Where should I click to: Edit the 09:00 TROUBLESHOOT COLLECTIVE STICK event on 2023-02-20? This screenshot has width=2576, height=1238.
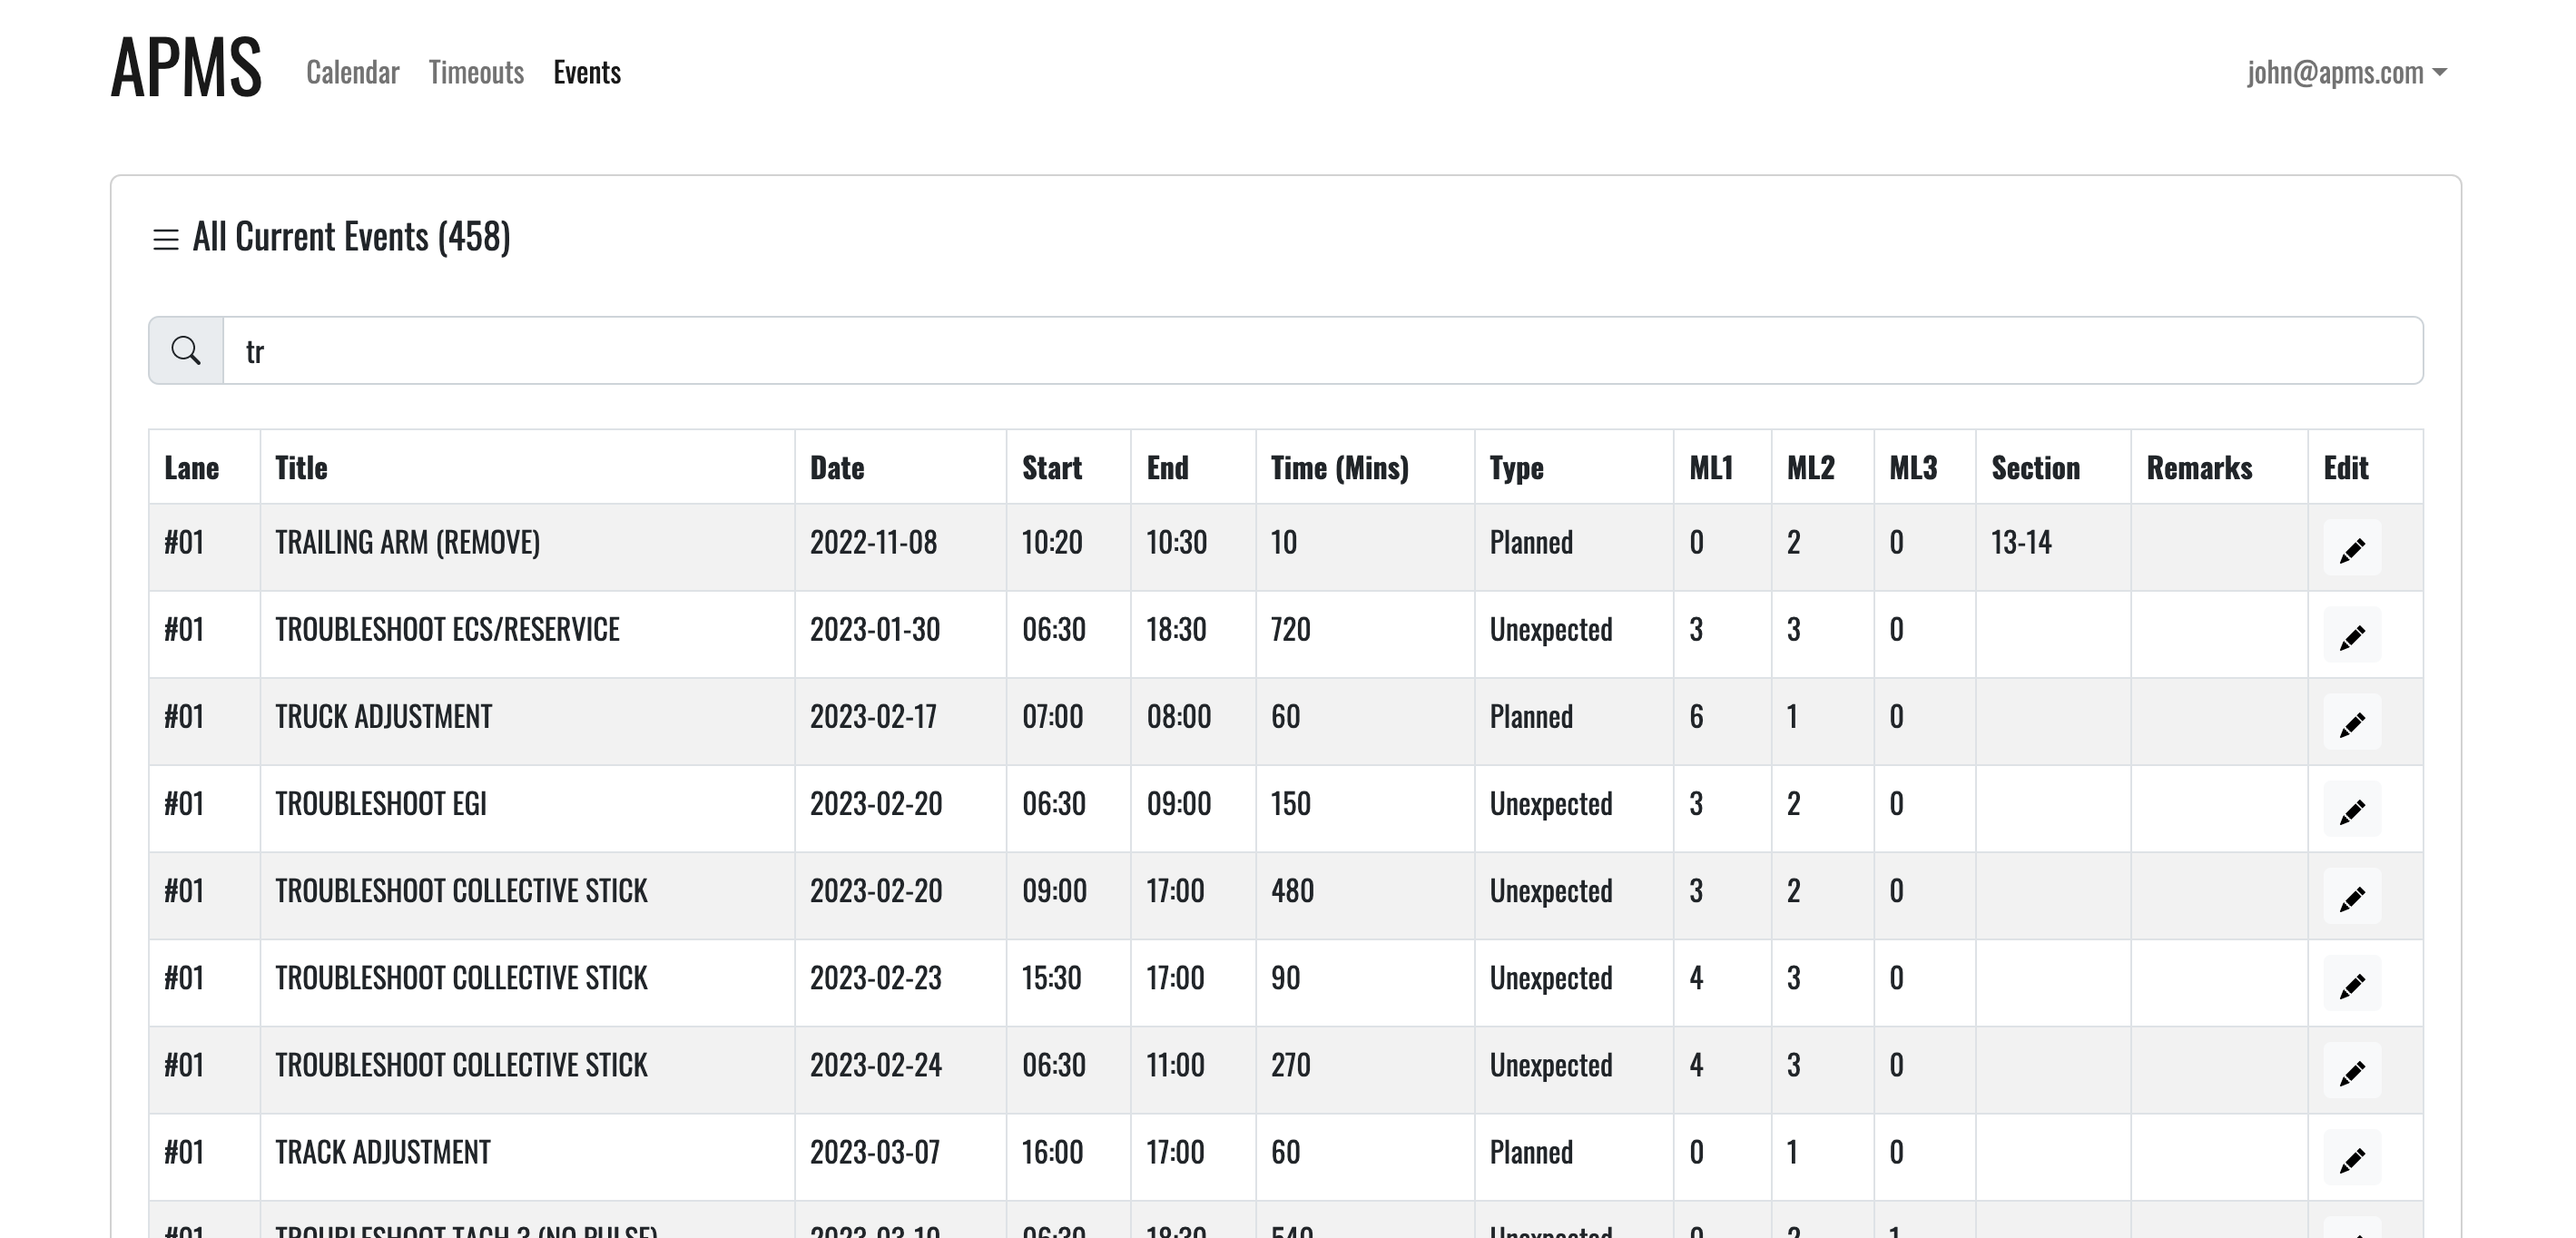2351,897
